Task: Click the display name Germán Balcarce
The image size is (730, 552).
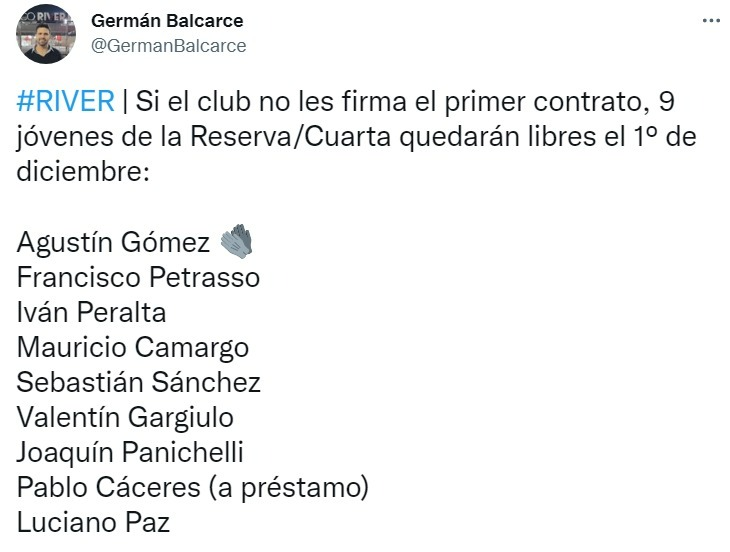Action: pyautogui.click(x=167, y=20)
